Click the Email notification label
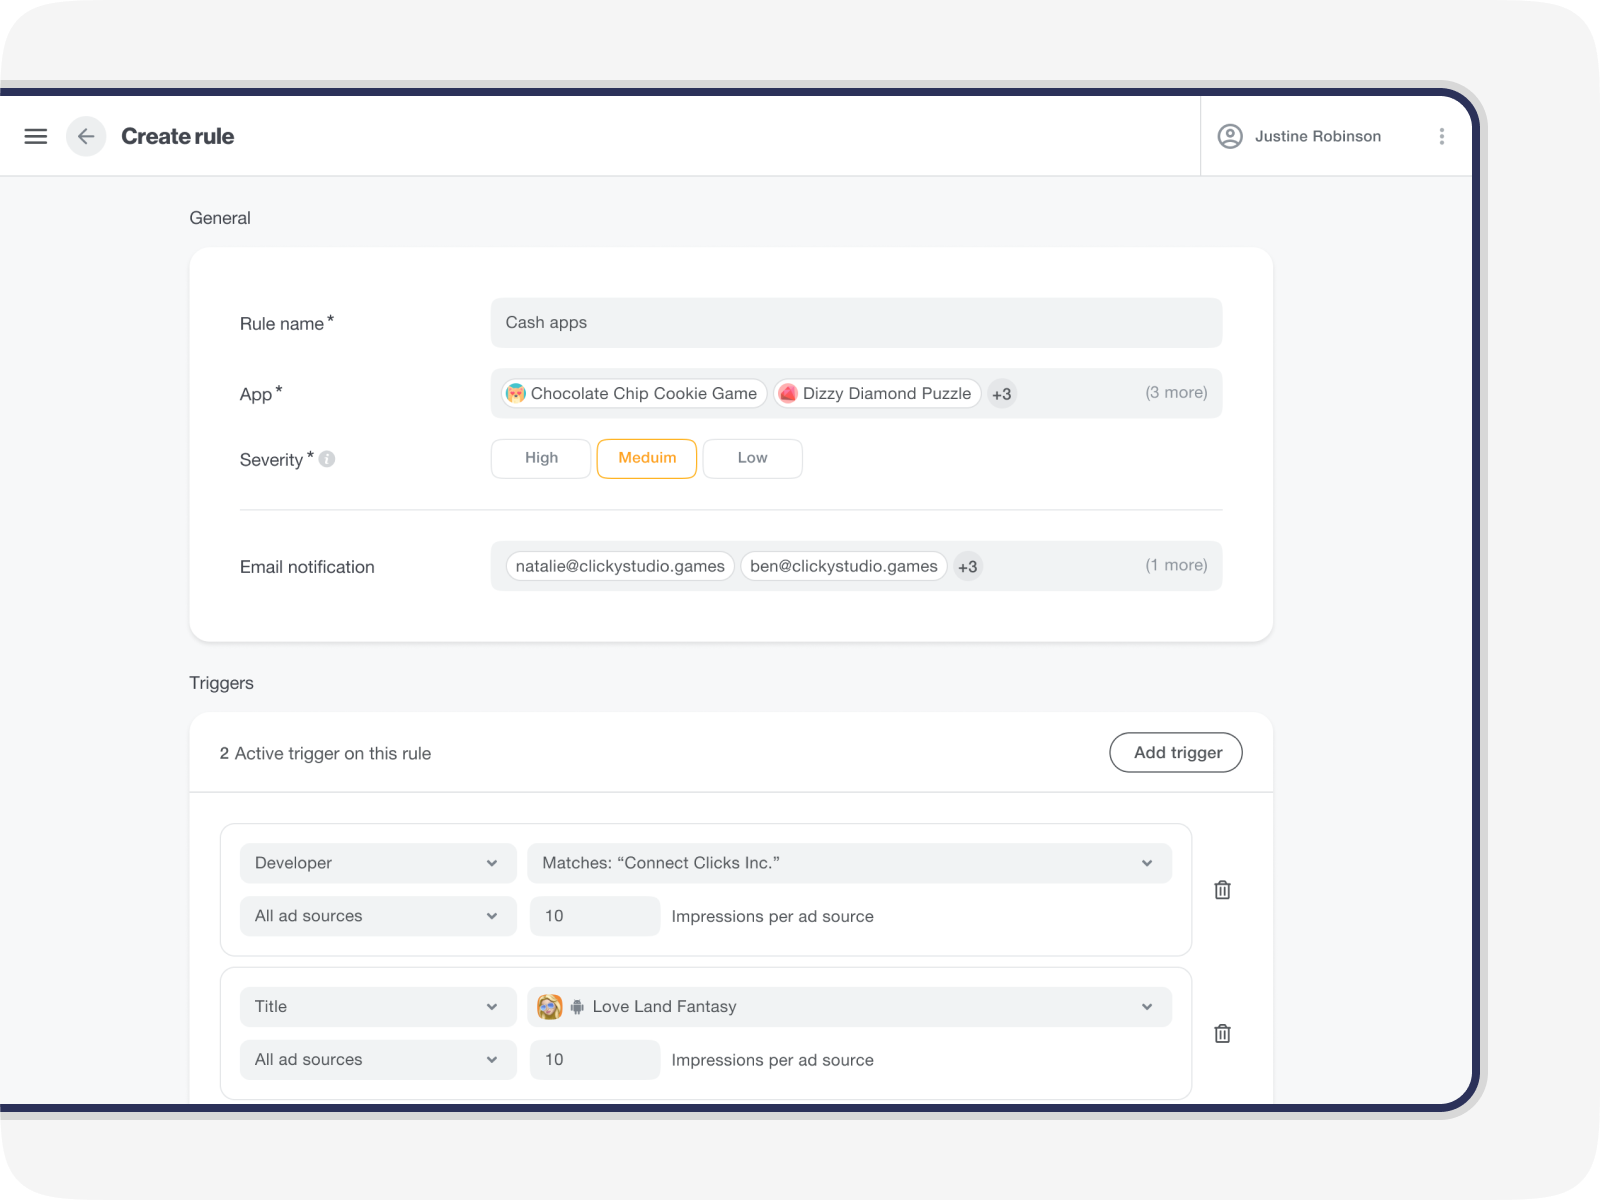1600x1200 pixels. (x=307, y=567)
